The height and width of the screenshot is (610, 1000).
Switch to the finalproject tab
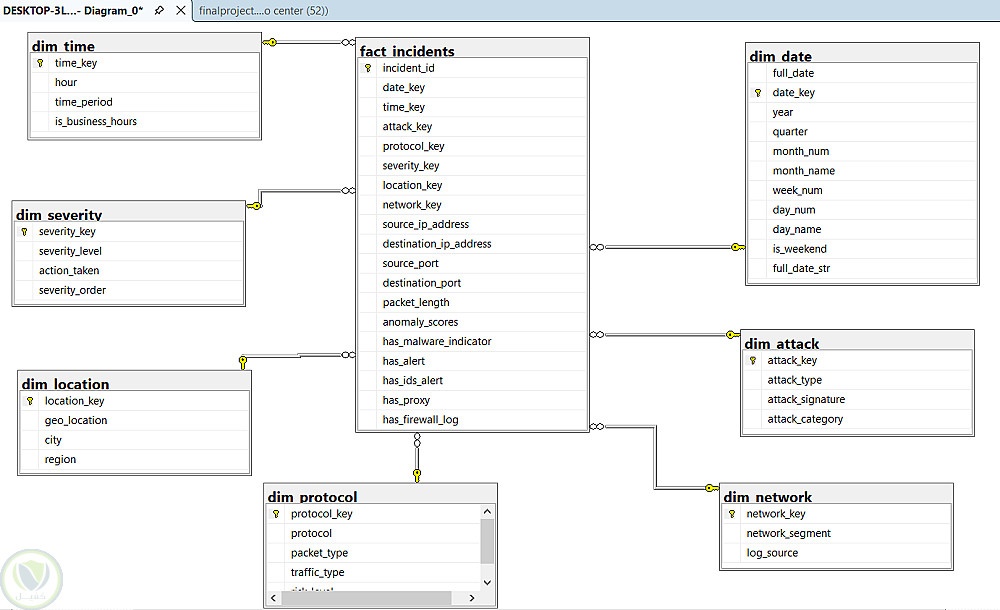pyautogui.click(x=263, y=10)
